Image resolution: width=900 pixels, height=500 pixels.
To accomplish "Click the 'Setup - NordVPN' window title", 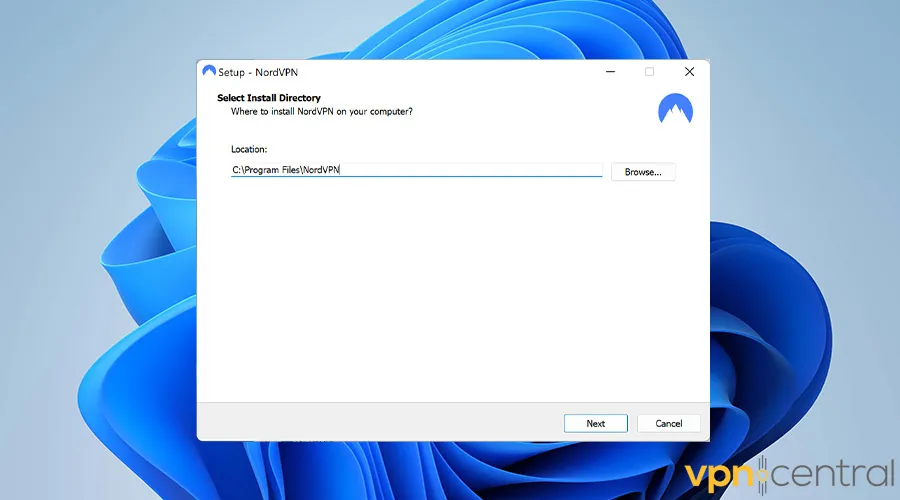I will (x=258, y=72).
